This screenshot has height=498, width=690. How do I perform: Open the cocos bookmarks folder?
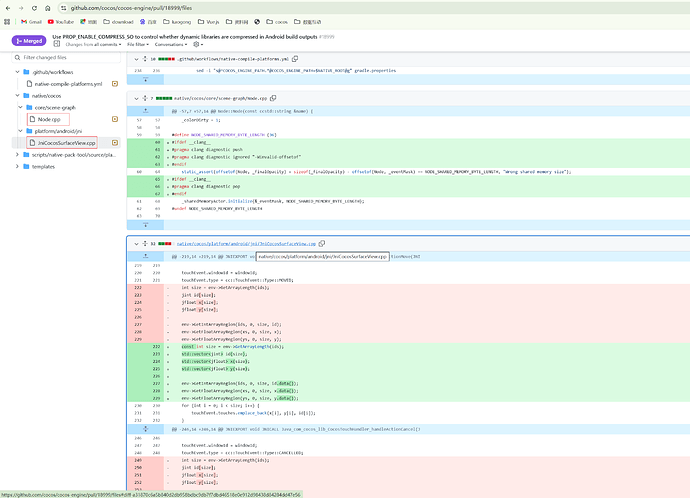coord(277,22)
